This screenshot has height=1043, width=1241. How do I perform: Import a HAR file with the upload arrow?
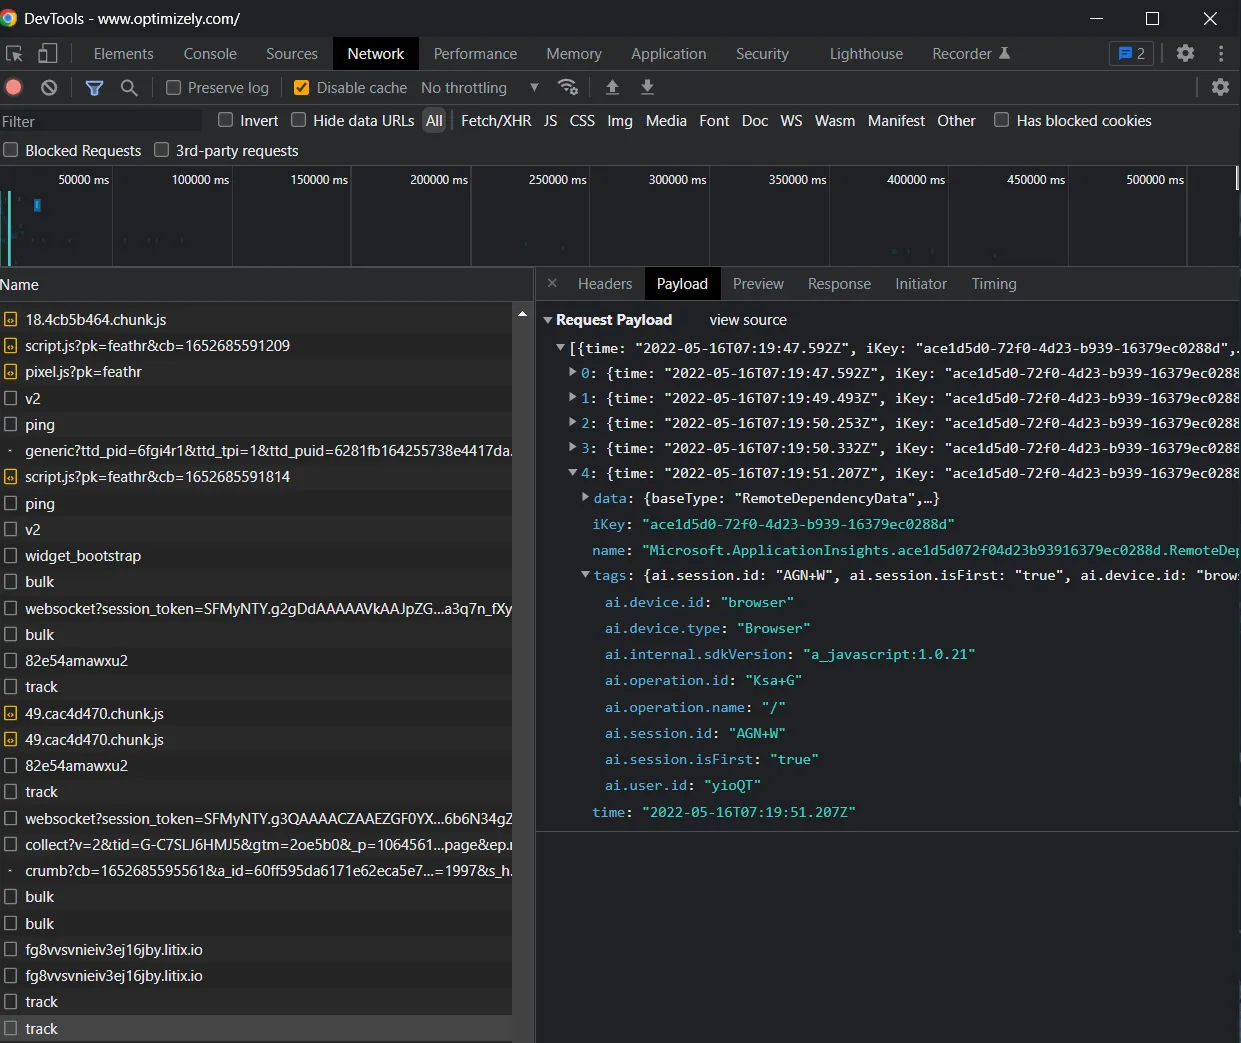612,88
